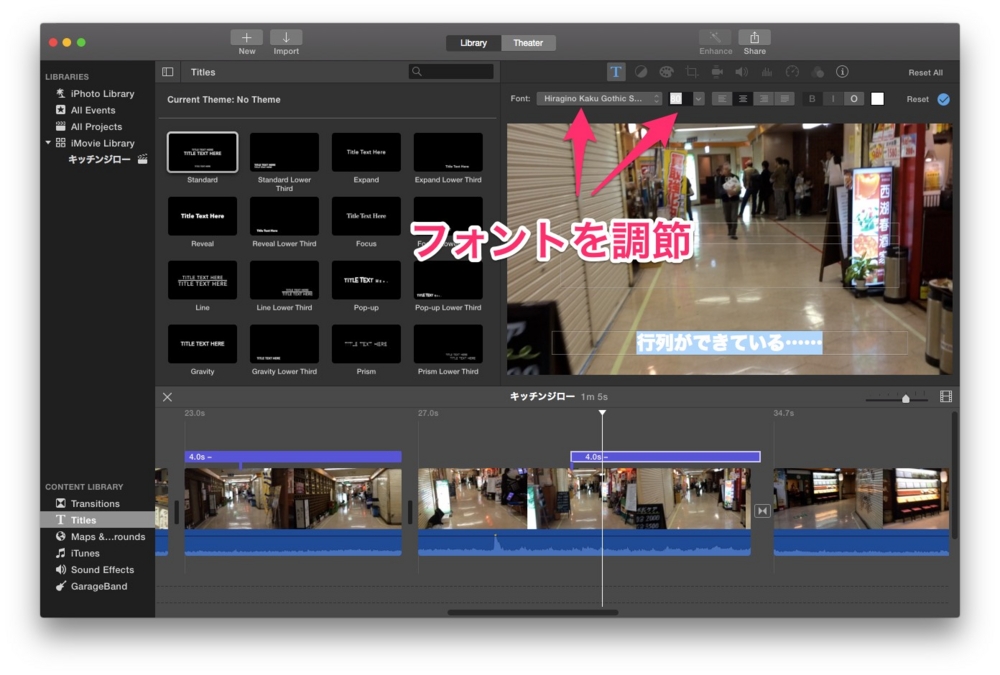Screen dimensions: 1000x675
Task: Select the Gravity title thumbnail
Action: (x=202, y=344)
